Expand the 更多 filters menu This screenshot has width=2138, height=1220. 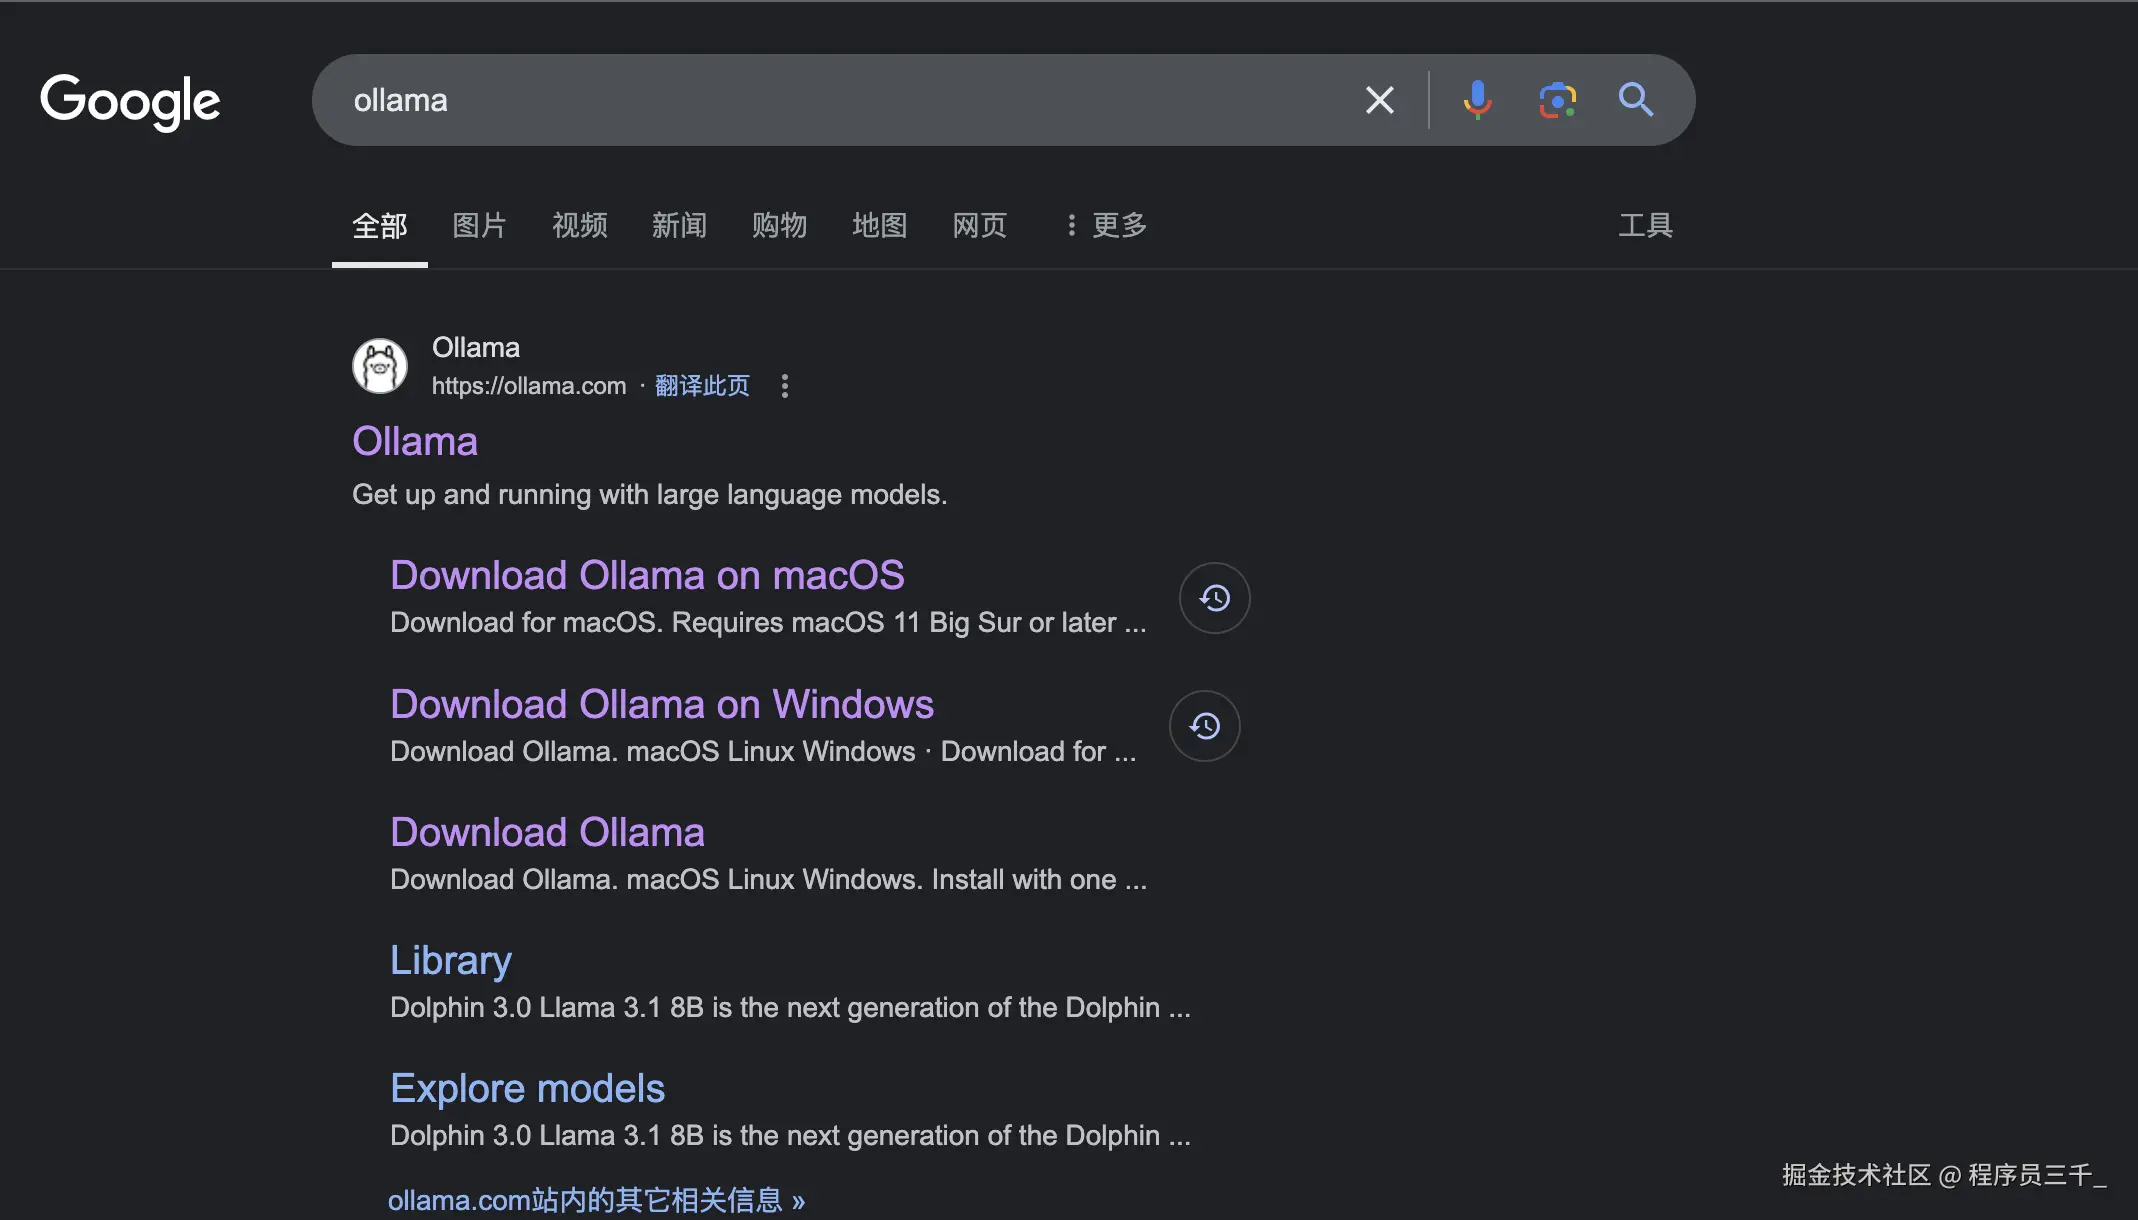pos(1107,225)
